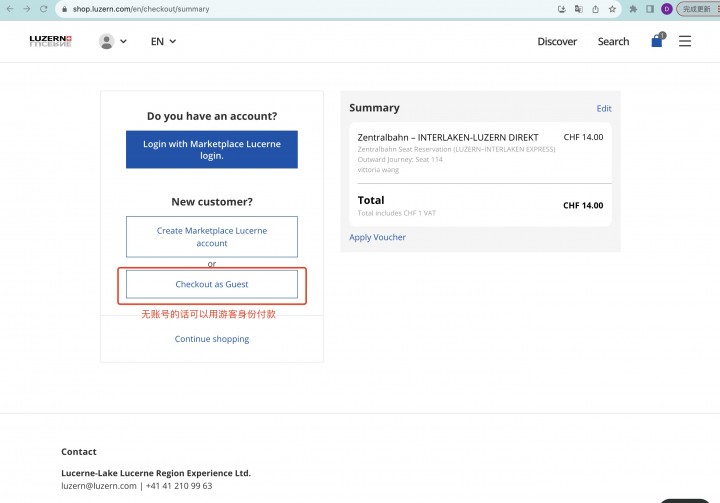Bookmark page with the star icon
This screenshot has width=720, height=503.
pyautogui.click(x=612, y=9)
